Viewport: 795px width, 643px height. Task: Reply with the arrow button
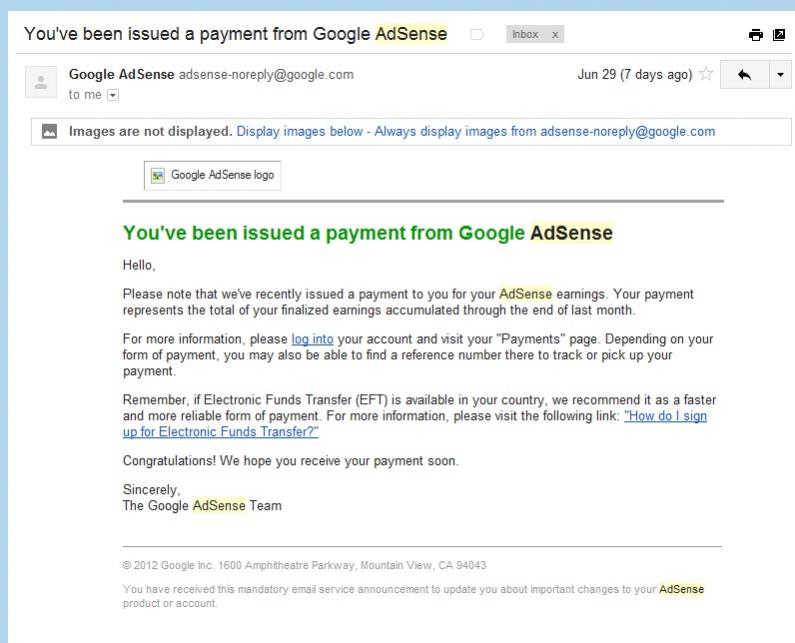pos(744,75)
